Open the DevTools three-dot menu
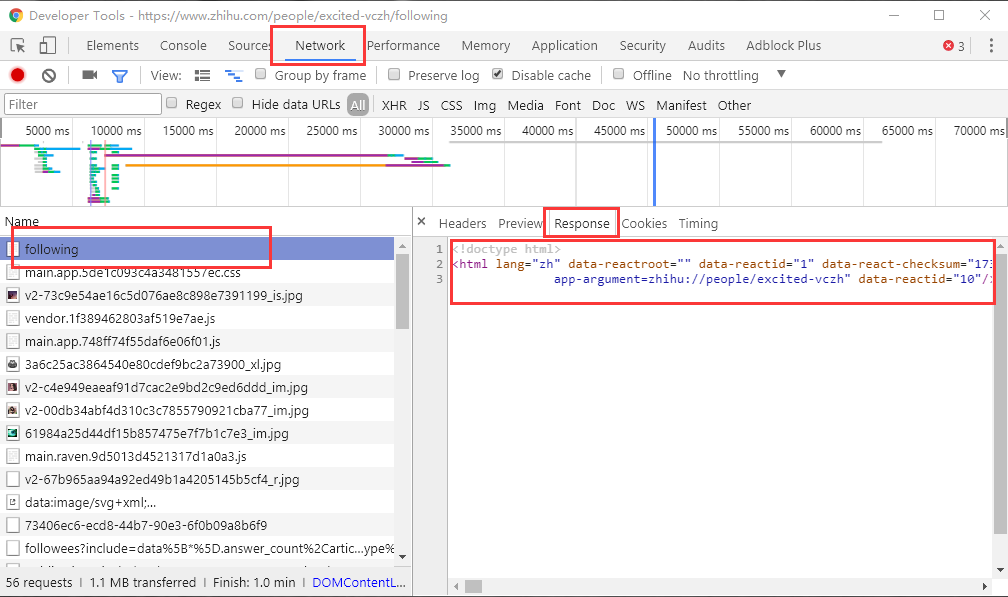This screenshot has width=1008, height=597. tap(991, 46)
